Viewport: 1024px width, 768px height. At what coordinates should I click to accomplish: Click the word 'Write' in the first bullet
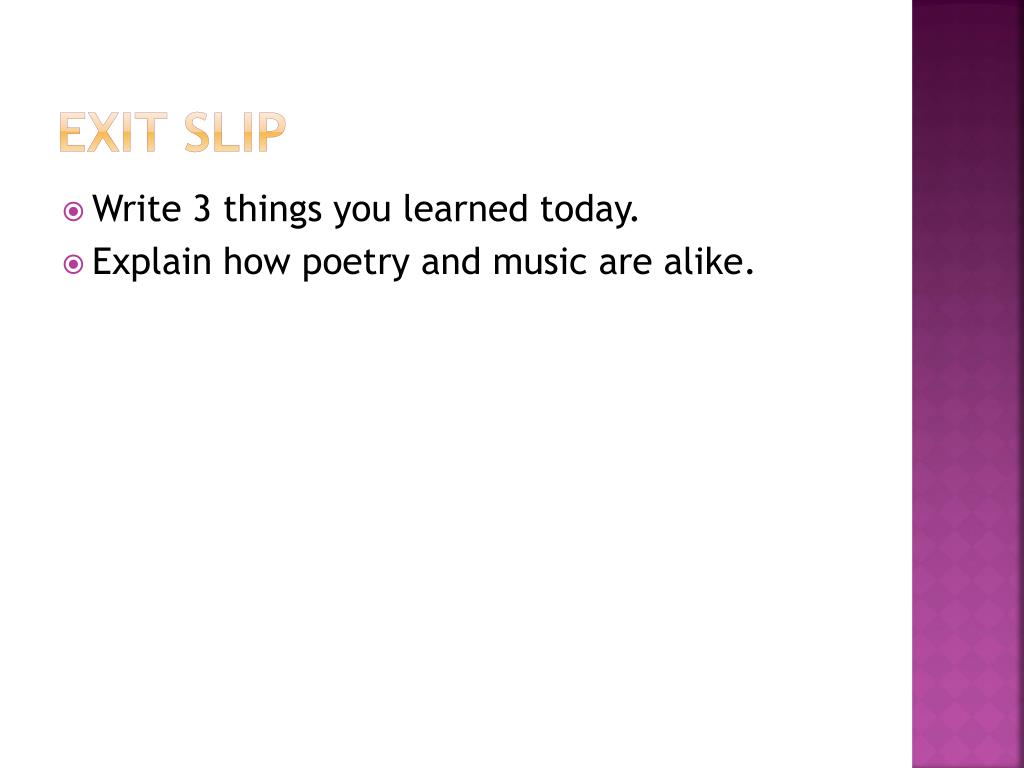coord(136,210)
